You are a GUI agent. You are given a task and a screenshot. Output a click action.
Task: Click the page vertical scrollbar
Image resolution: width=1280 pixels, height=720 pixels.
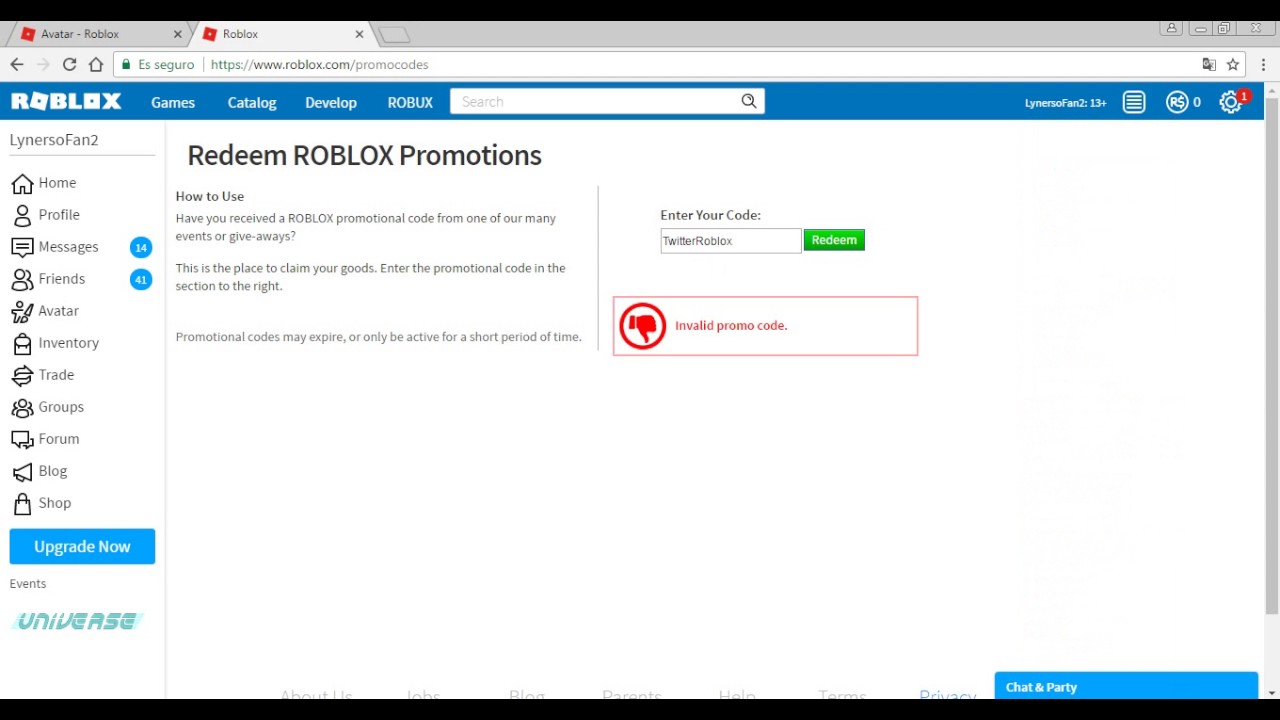[x=1271, y=355]
